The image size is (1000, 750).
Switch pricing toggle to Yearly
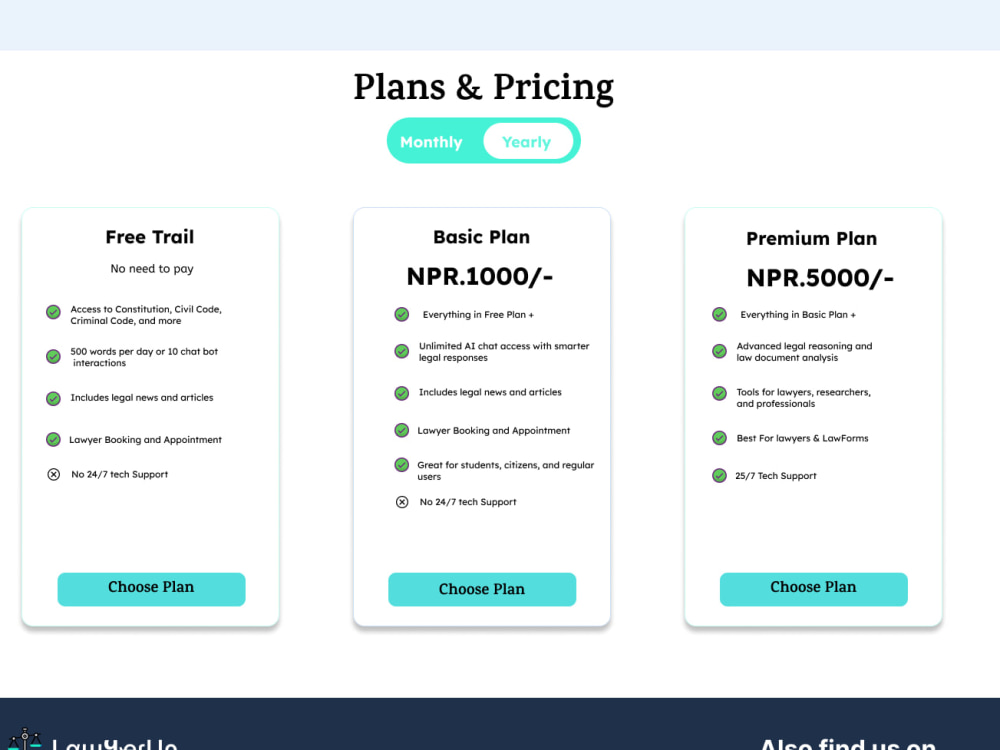[x=527, y=142]
